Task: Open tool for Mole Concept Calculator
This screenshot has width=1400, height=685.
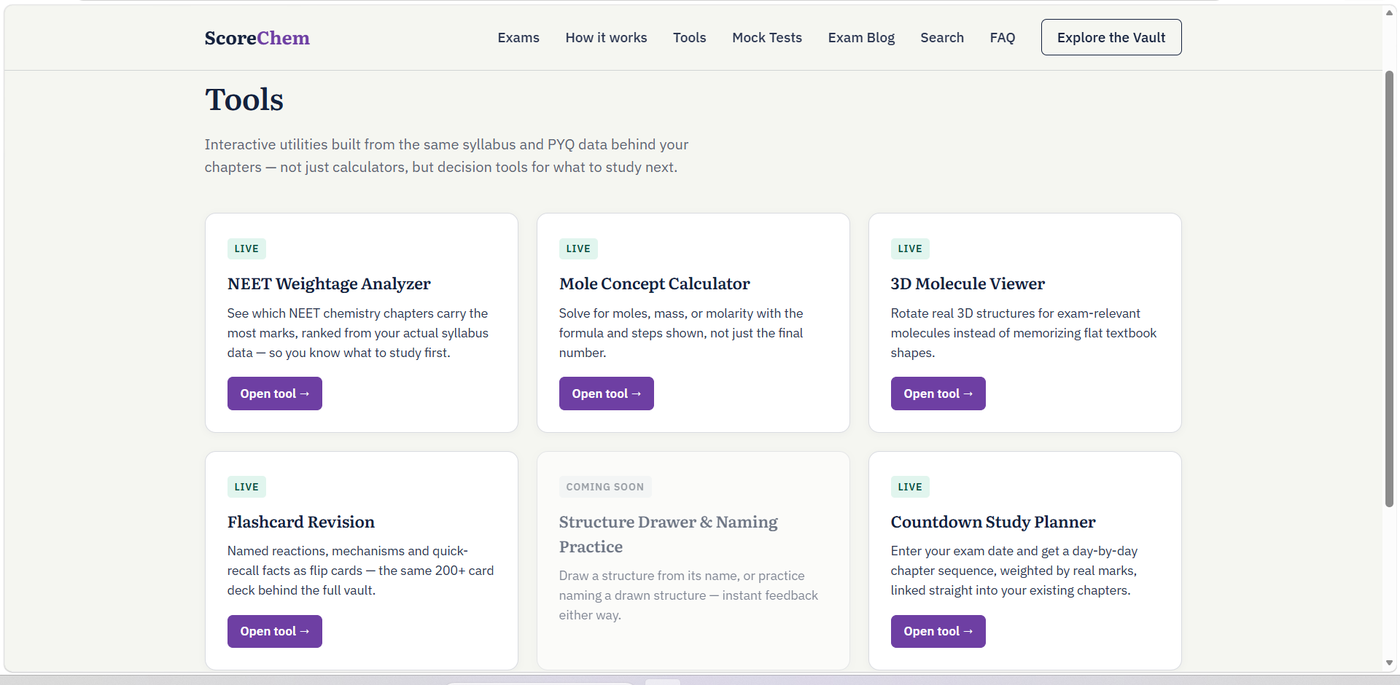Action: click(606, 394)
